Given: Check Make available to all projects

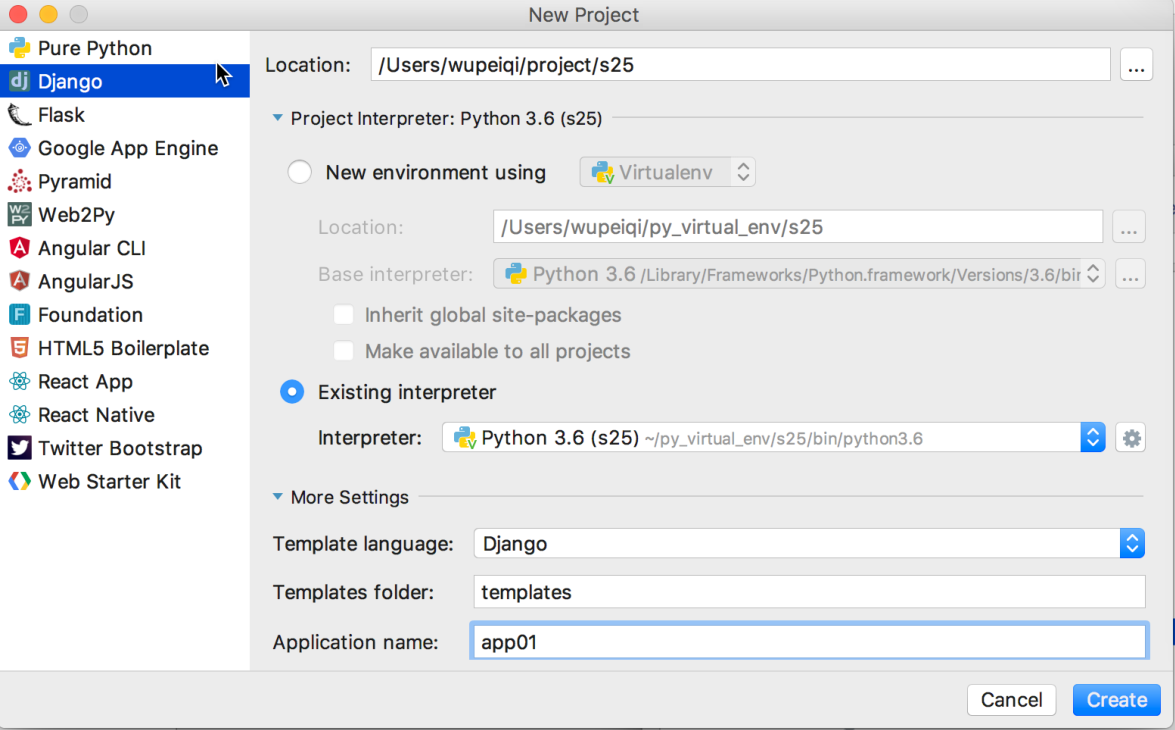Looking at the screenshot, I should pos(344,351).
